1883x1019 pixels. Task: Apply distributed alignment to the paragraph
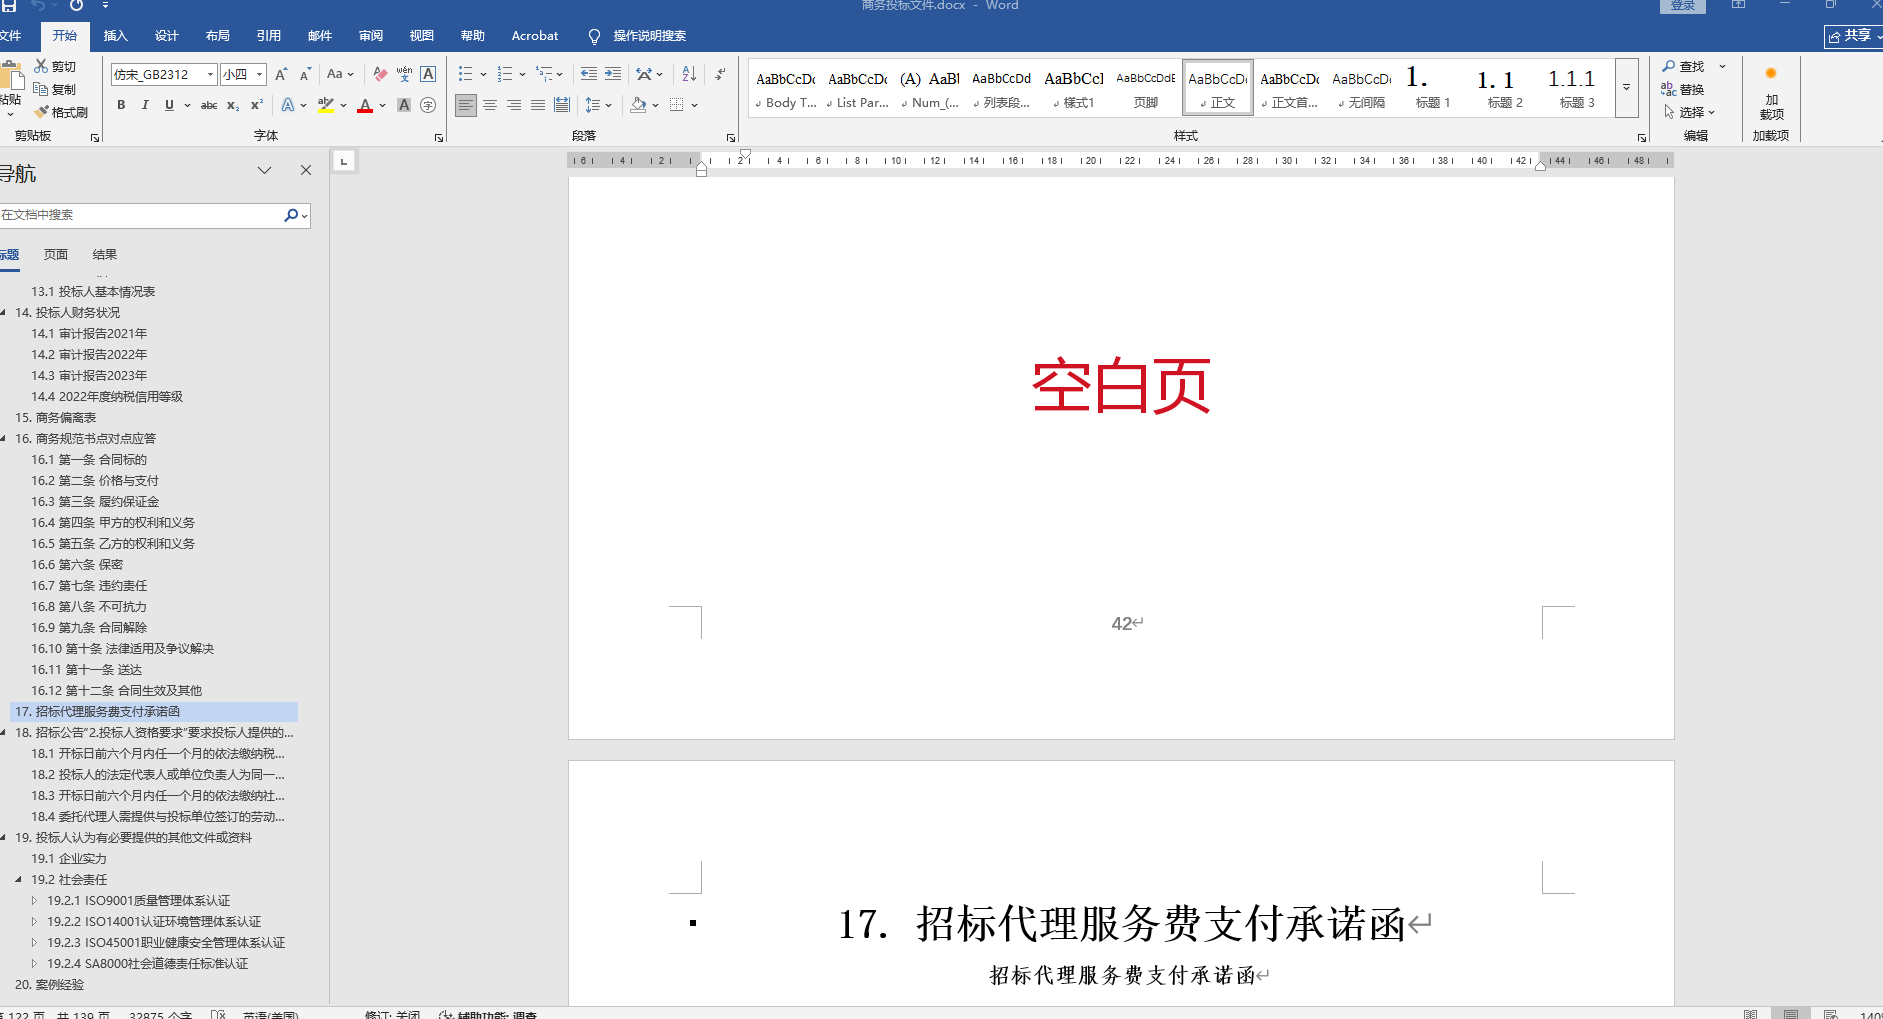562,105
